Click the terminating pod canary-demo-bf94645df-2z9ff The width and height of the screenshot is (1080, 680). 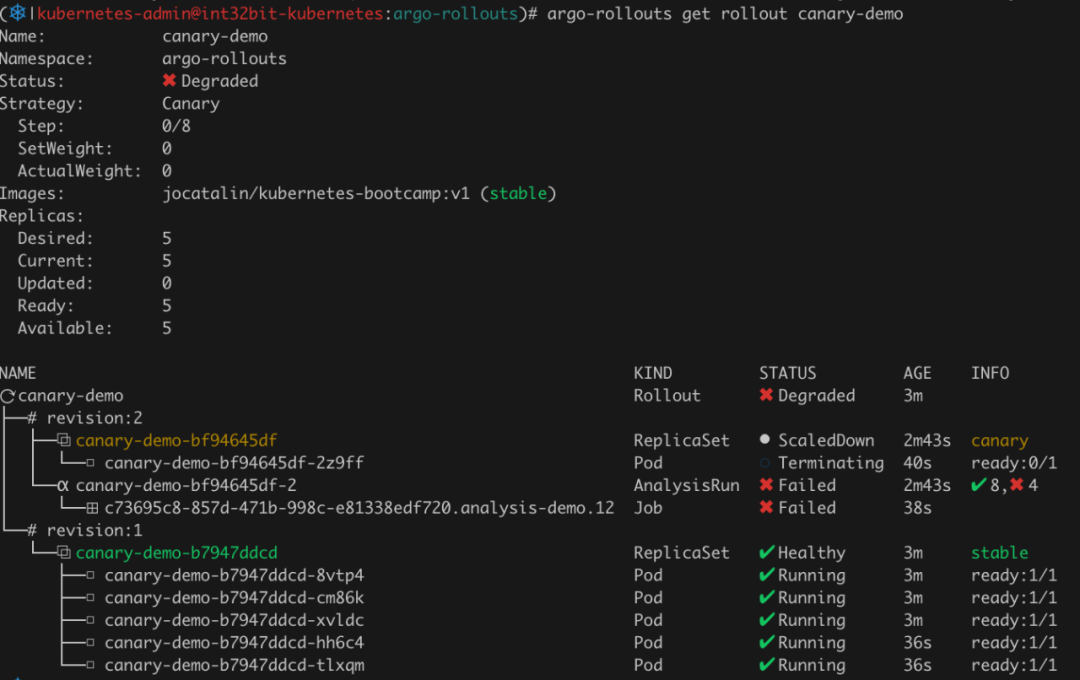pos(234,463)
